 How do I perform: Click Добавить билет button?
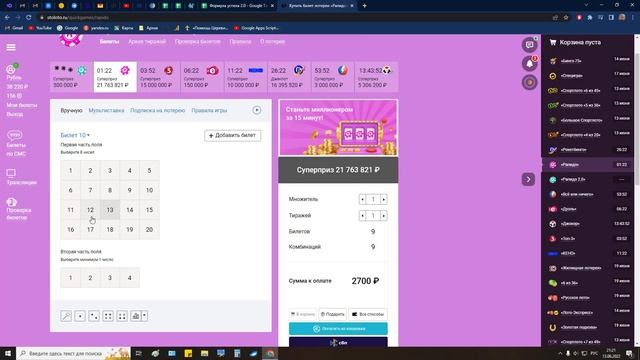233,136
